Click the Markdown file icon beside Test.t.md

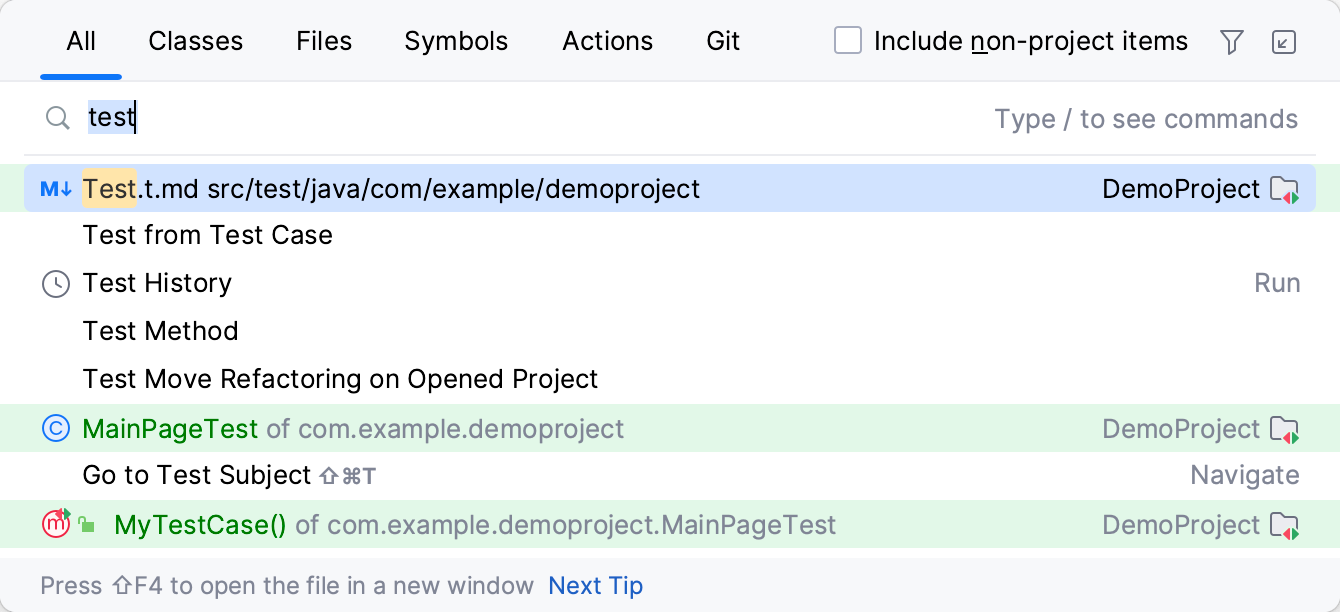tap(56, 189)
